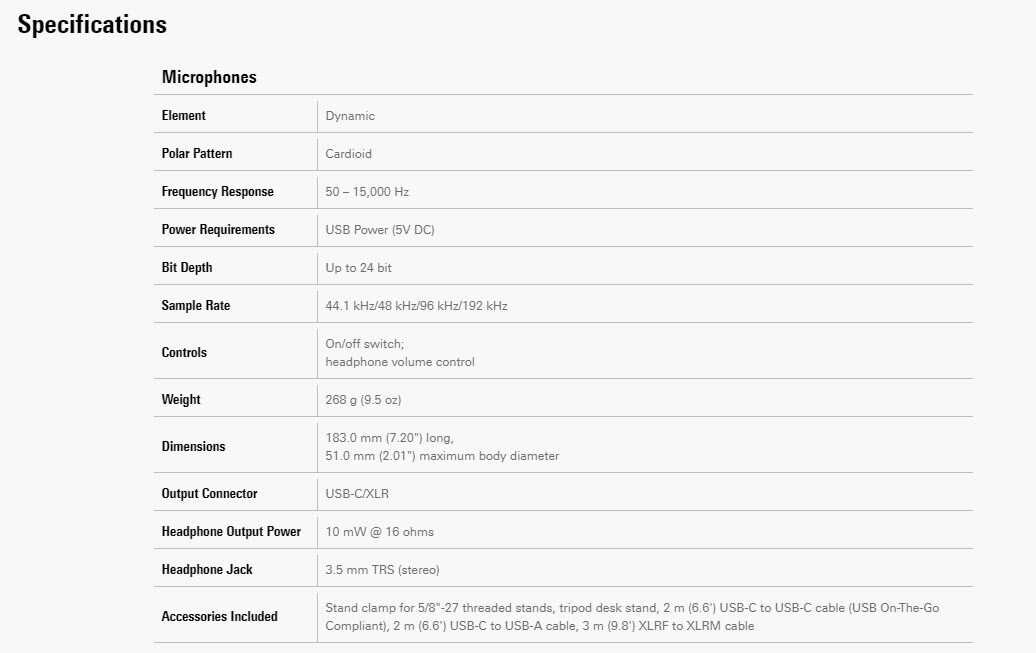The image size is (1036, 653).
Task: Click the Dimensions row label
Action: pyautogui.click(x=193, y=447)
